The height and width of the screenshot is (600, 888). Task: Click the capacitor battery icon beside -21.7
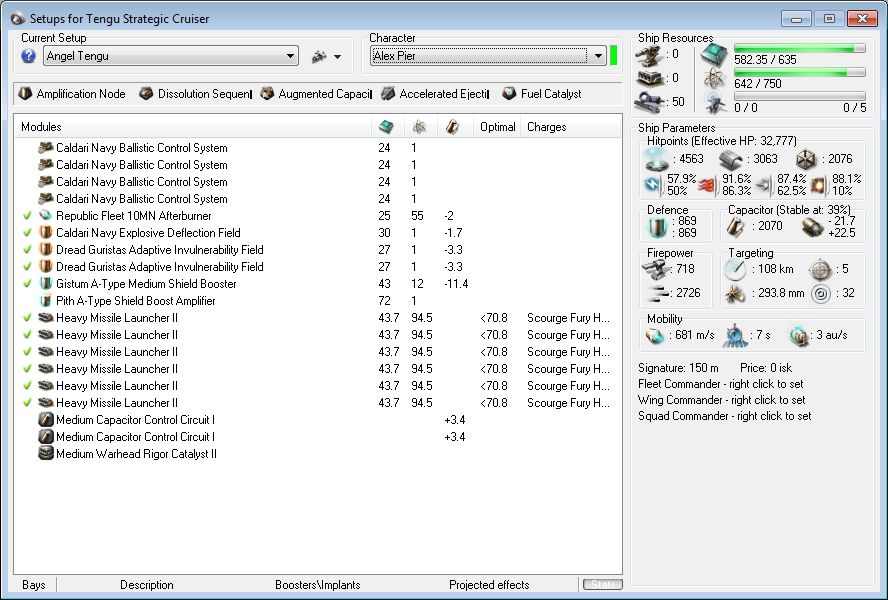coord(813,227)
